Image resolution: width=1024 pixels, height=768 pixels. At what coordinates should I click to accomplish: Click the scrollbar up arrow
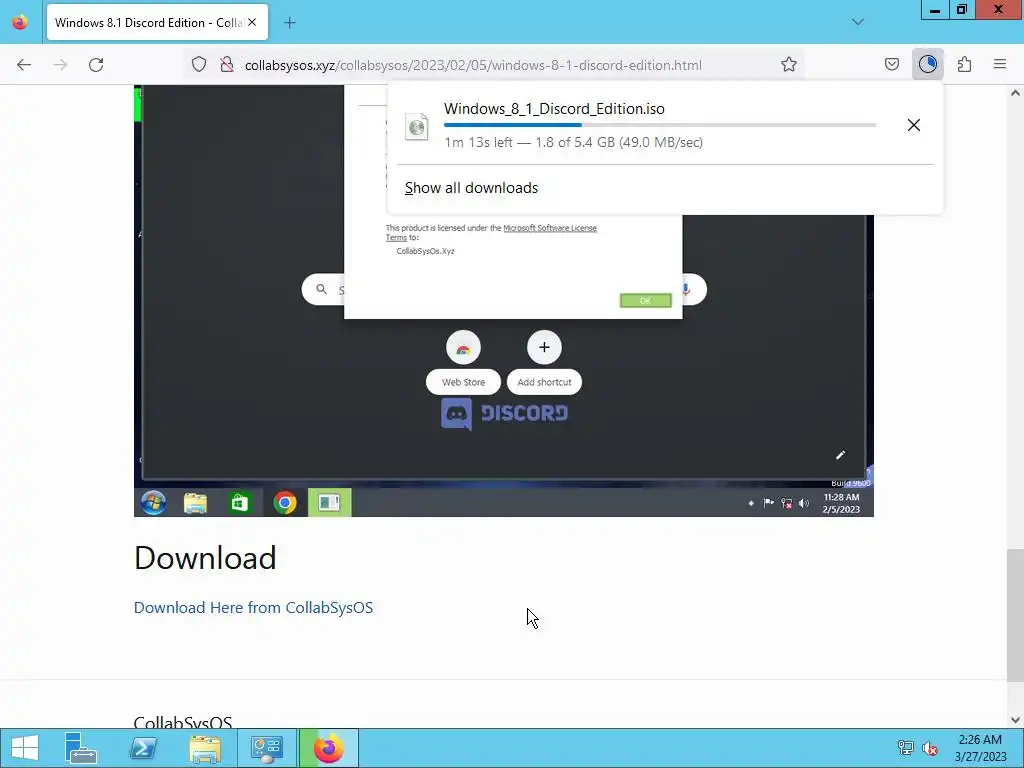point(1015,93)
